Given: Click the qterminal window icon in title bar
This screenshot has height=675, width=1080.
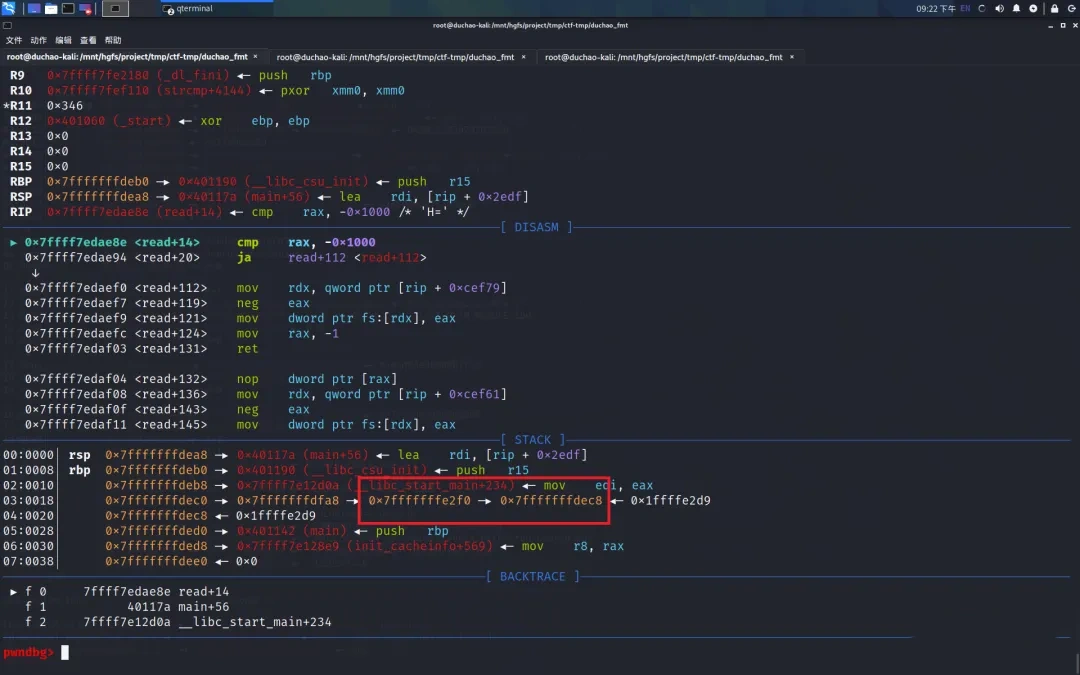Looking at the screenshot, I should (7, 25).
